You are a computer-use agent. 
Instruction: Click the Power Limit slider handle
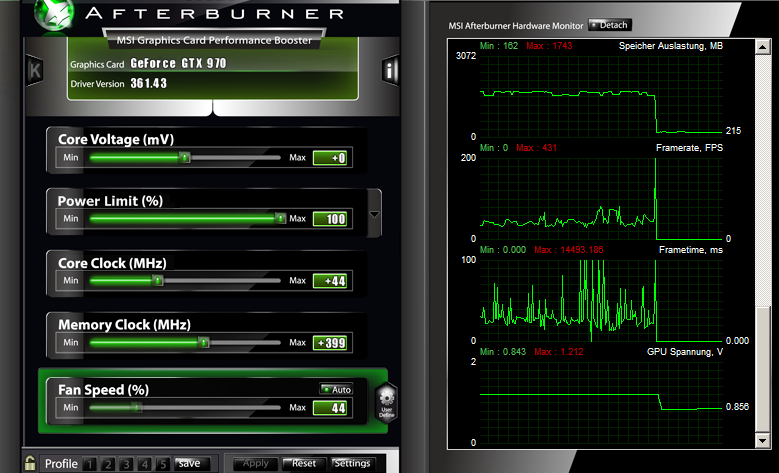point(280,219)
